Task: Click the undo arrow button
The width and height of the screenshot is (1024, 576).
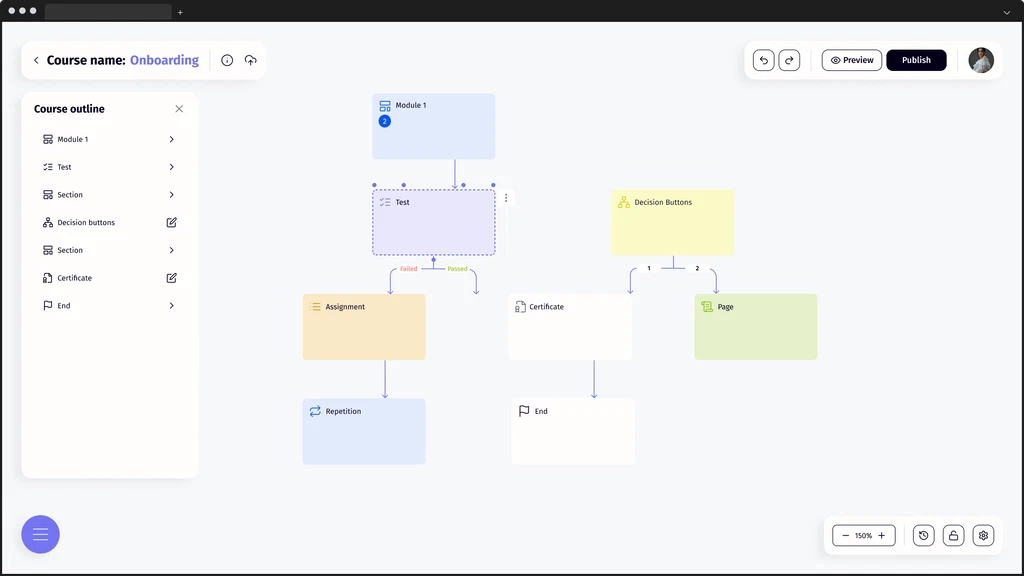Action: pos(764,60)
